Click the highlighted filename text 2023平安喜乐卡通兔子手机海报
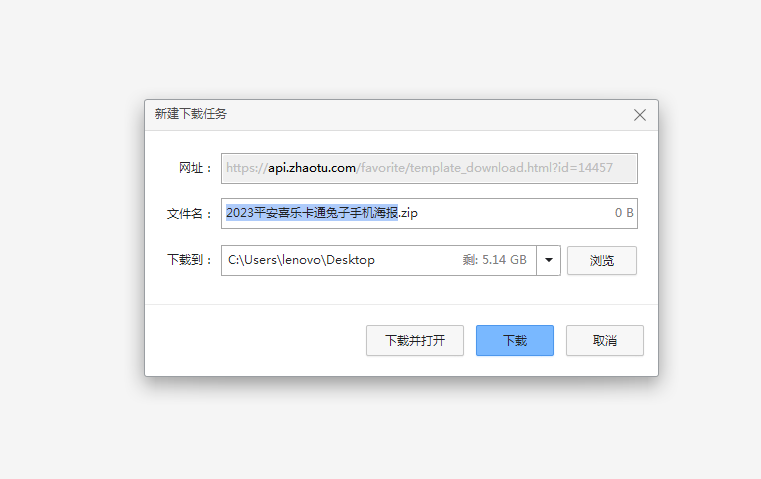The height and width of the screenshot is (479, 761). coord(311,213)
